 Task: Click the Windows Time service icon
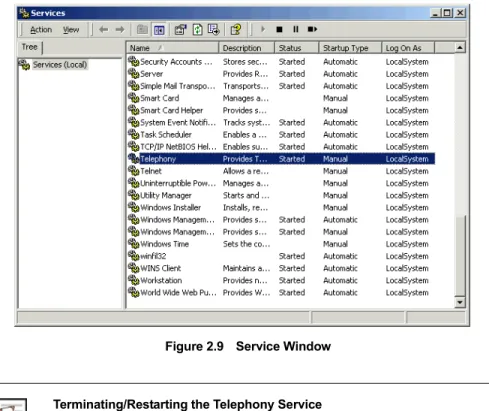tap(134, 244)
